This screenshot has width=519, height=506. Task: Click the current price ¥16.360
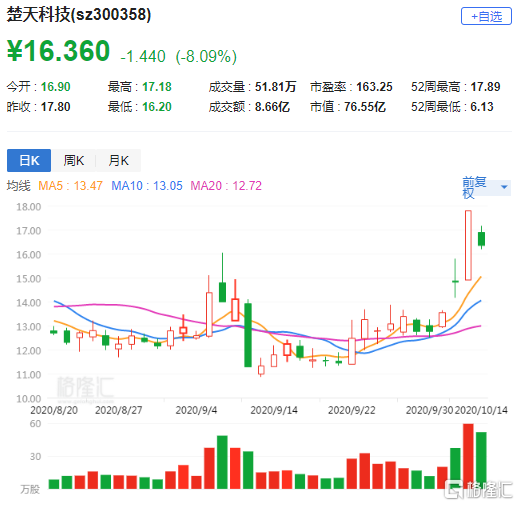point(58,51)
